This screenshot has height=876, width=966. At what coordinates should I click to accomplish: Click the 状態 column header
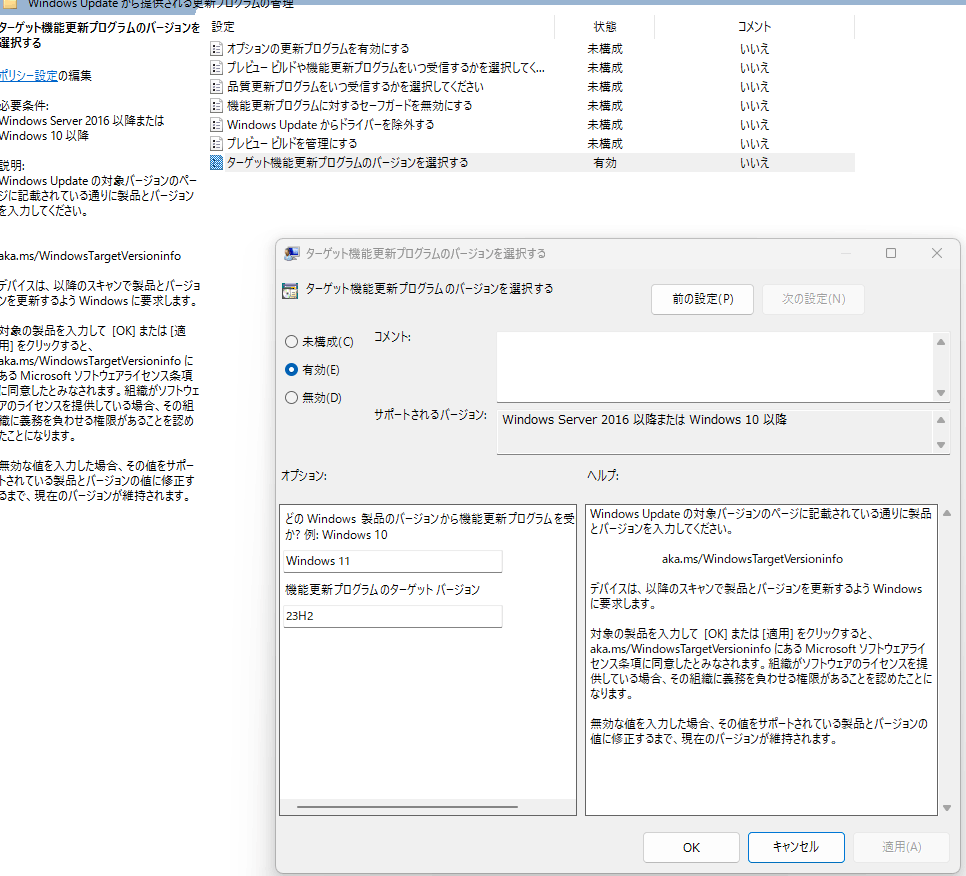pyautogui.click(x=604, y=27)
